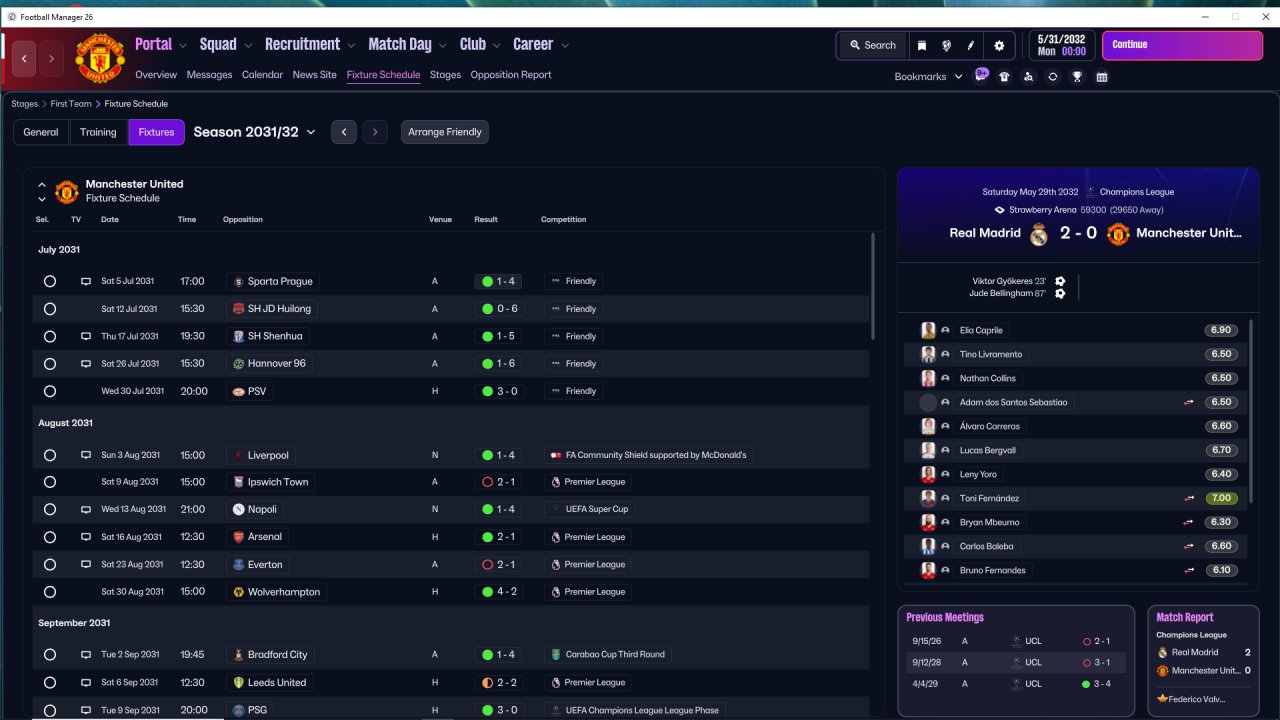Click Manchester United crest in match panel
This screenshot has width=1280, height=720.
(1118, 234)
